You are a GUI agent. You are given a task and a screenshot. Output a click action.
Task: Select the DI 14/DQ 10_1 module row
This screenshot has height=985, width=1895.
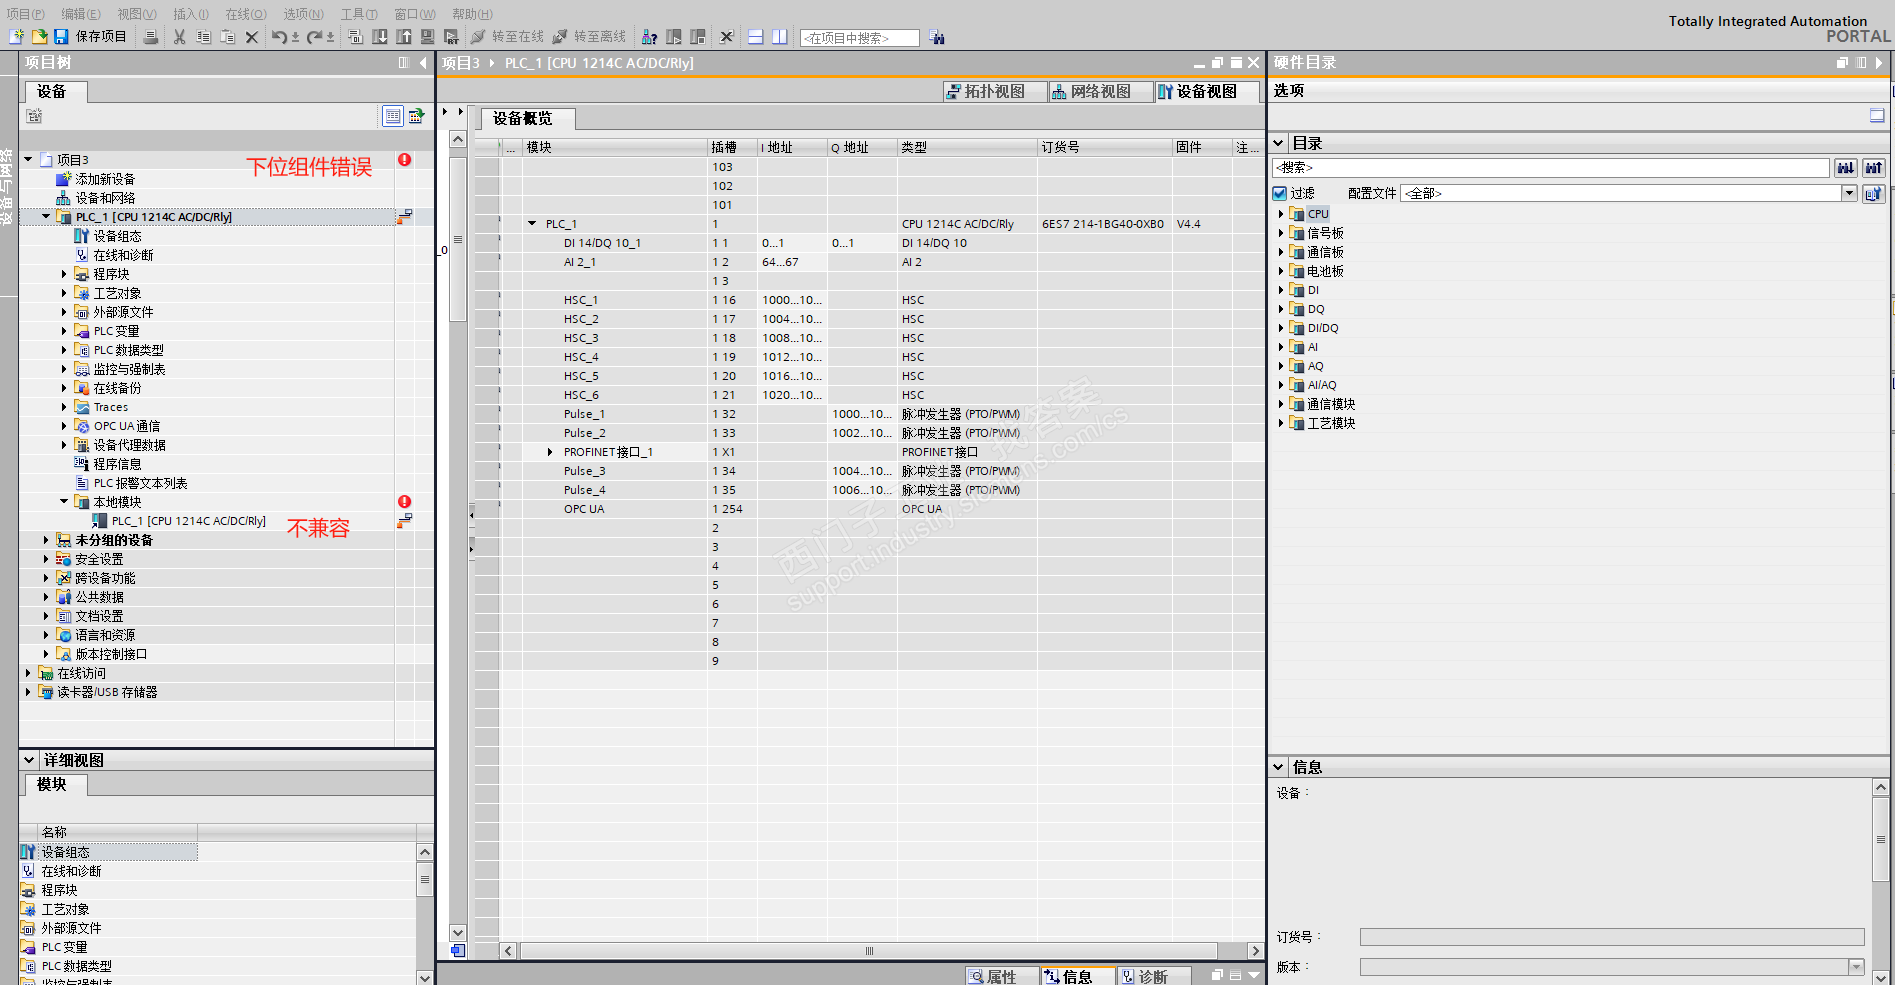868,243
